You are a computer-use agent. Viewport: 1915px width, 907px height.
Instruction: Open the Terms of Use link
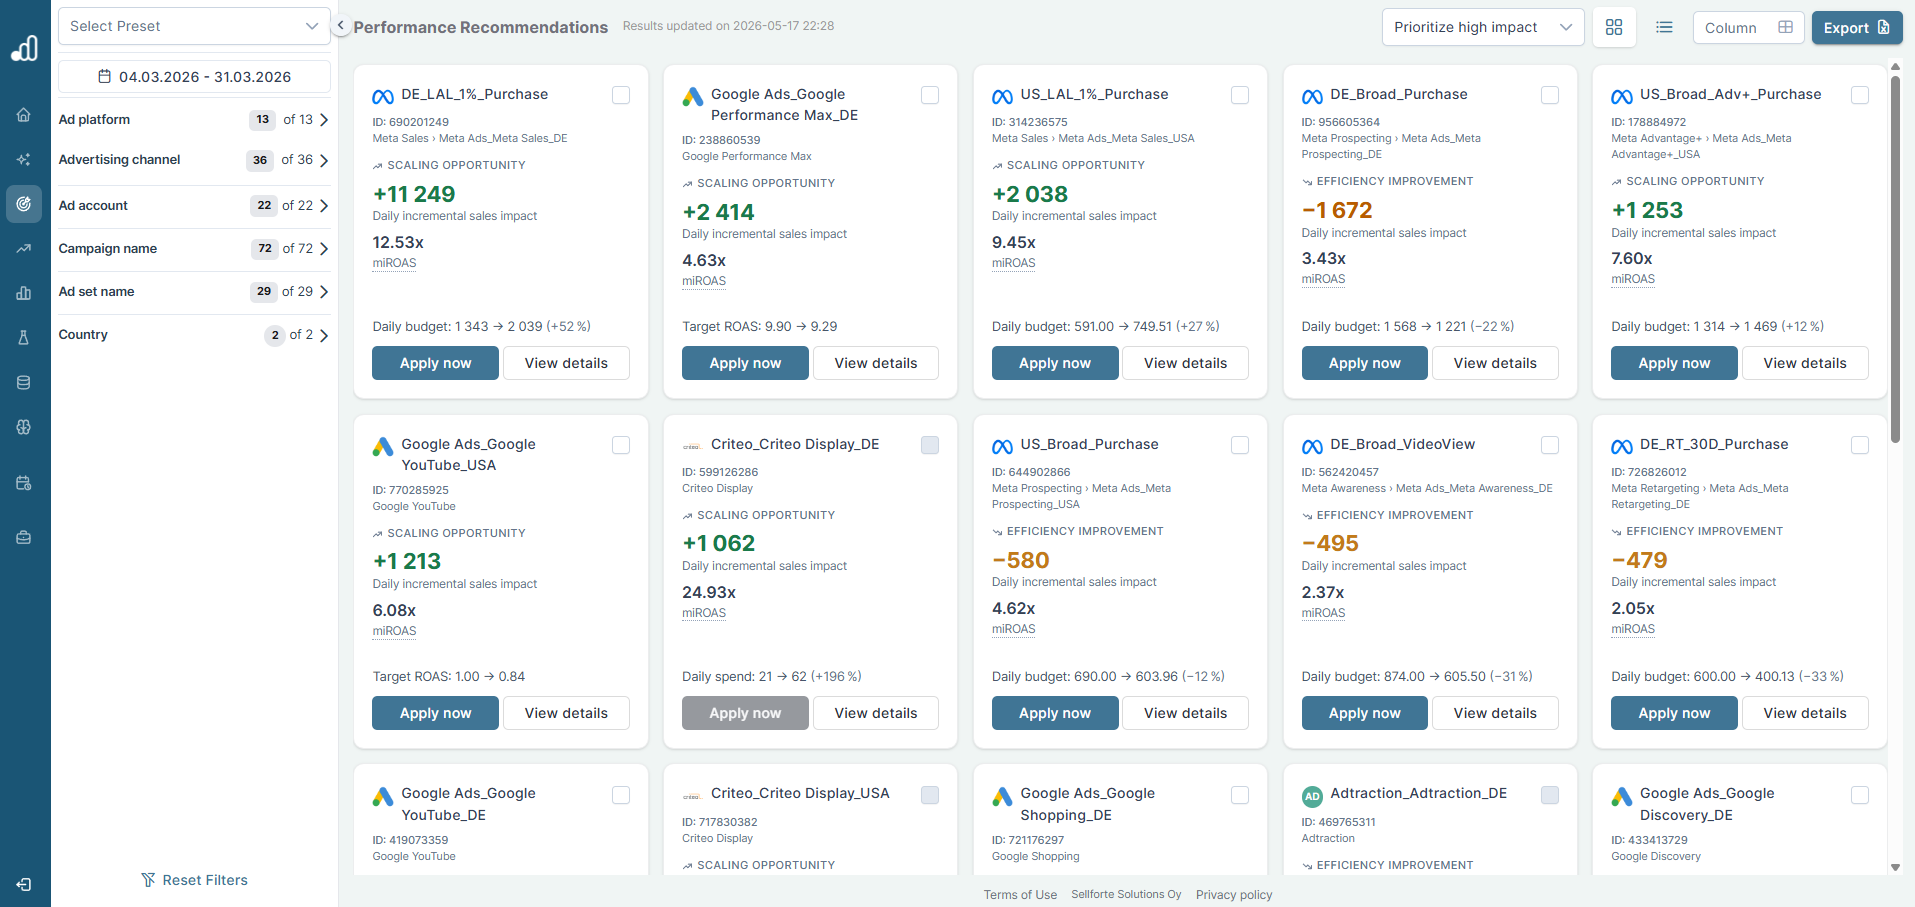(1020, 895)
